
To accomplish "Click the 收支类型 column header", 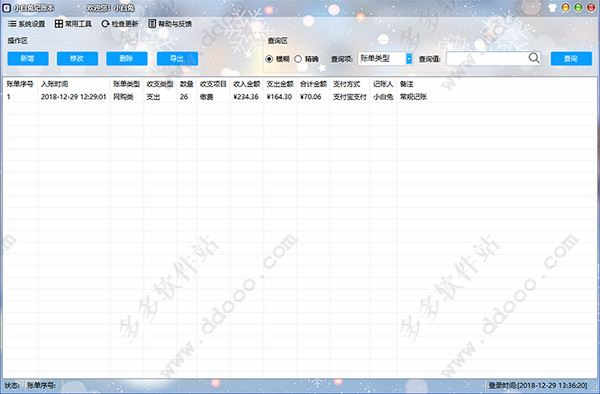I will coord(160,84).
